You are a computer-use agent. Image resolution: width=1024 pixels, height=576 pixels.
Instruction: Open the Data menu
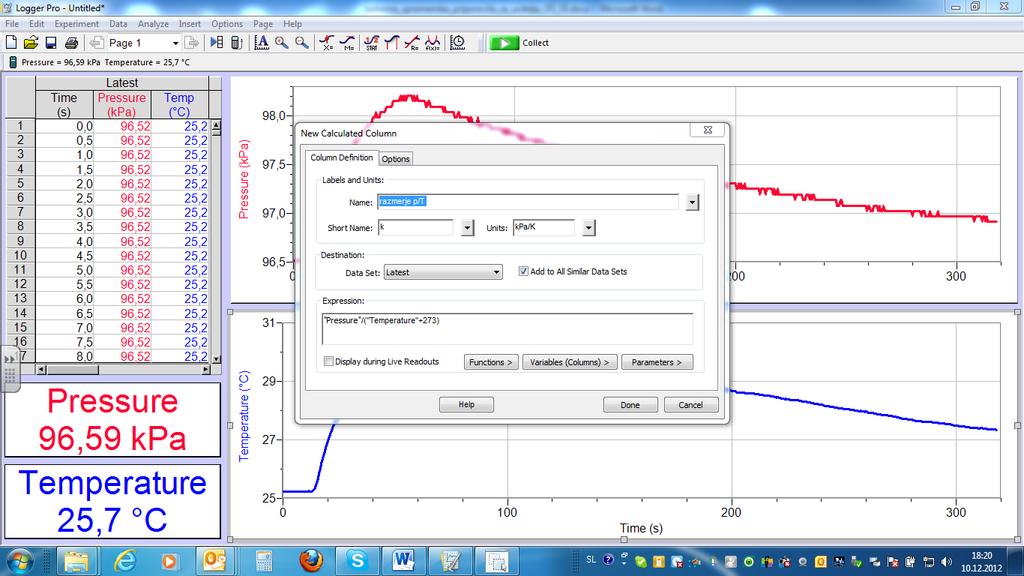coord(118,24)
